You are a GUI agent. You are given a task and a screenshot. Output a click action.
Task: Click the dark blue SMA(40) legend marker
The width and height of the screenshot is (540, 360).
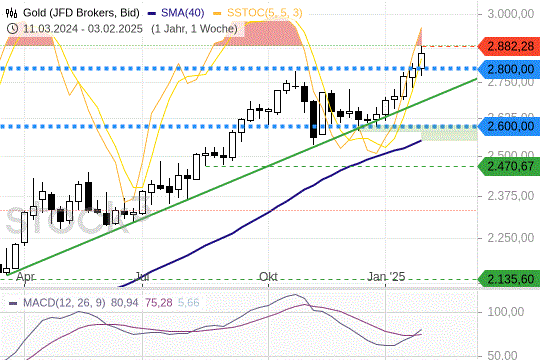[152, 13]
